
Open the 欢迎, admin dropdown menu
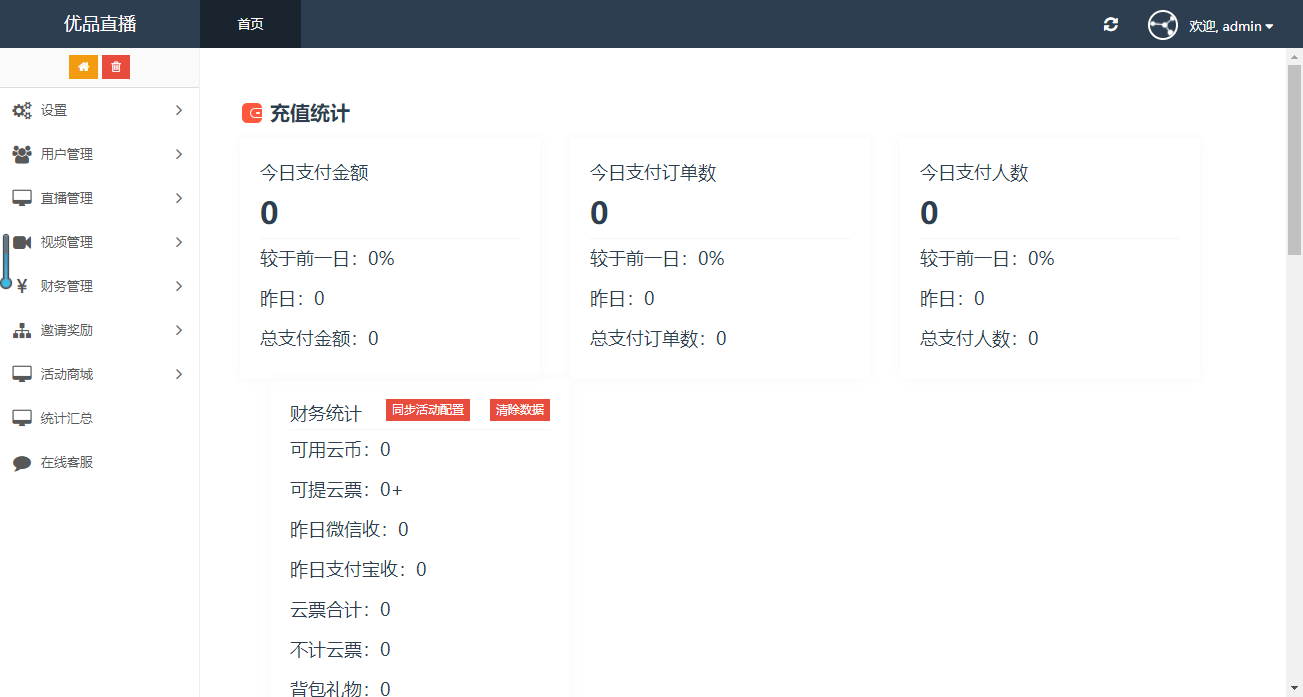pos(1230,26)
